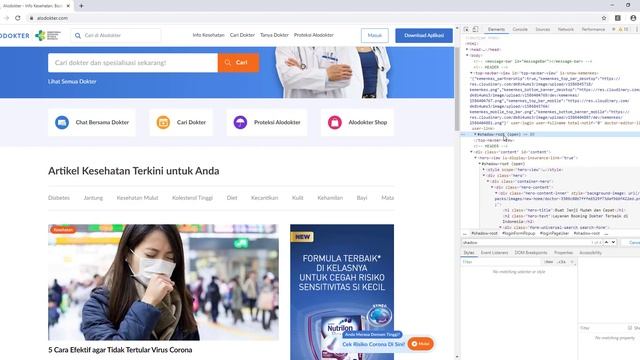Toggle the .cls class editor button
640x360 pixels.
click(x=562, y=262)
